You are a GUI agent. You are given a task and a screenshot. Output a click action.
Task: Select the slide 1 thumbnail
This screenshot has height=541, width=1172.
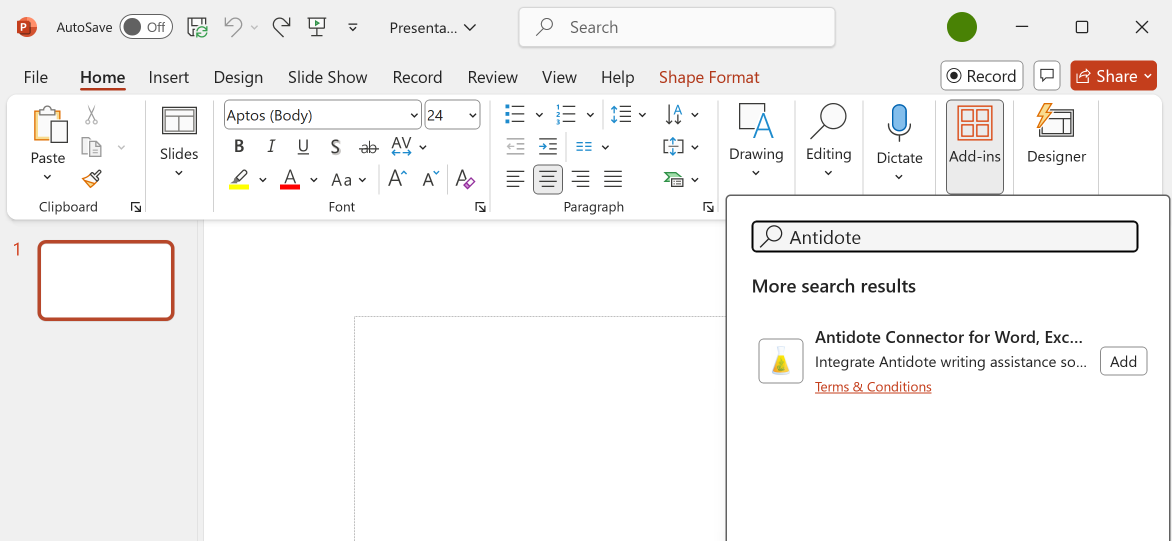click(106, 280)
